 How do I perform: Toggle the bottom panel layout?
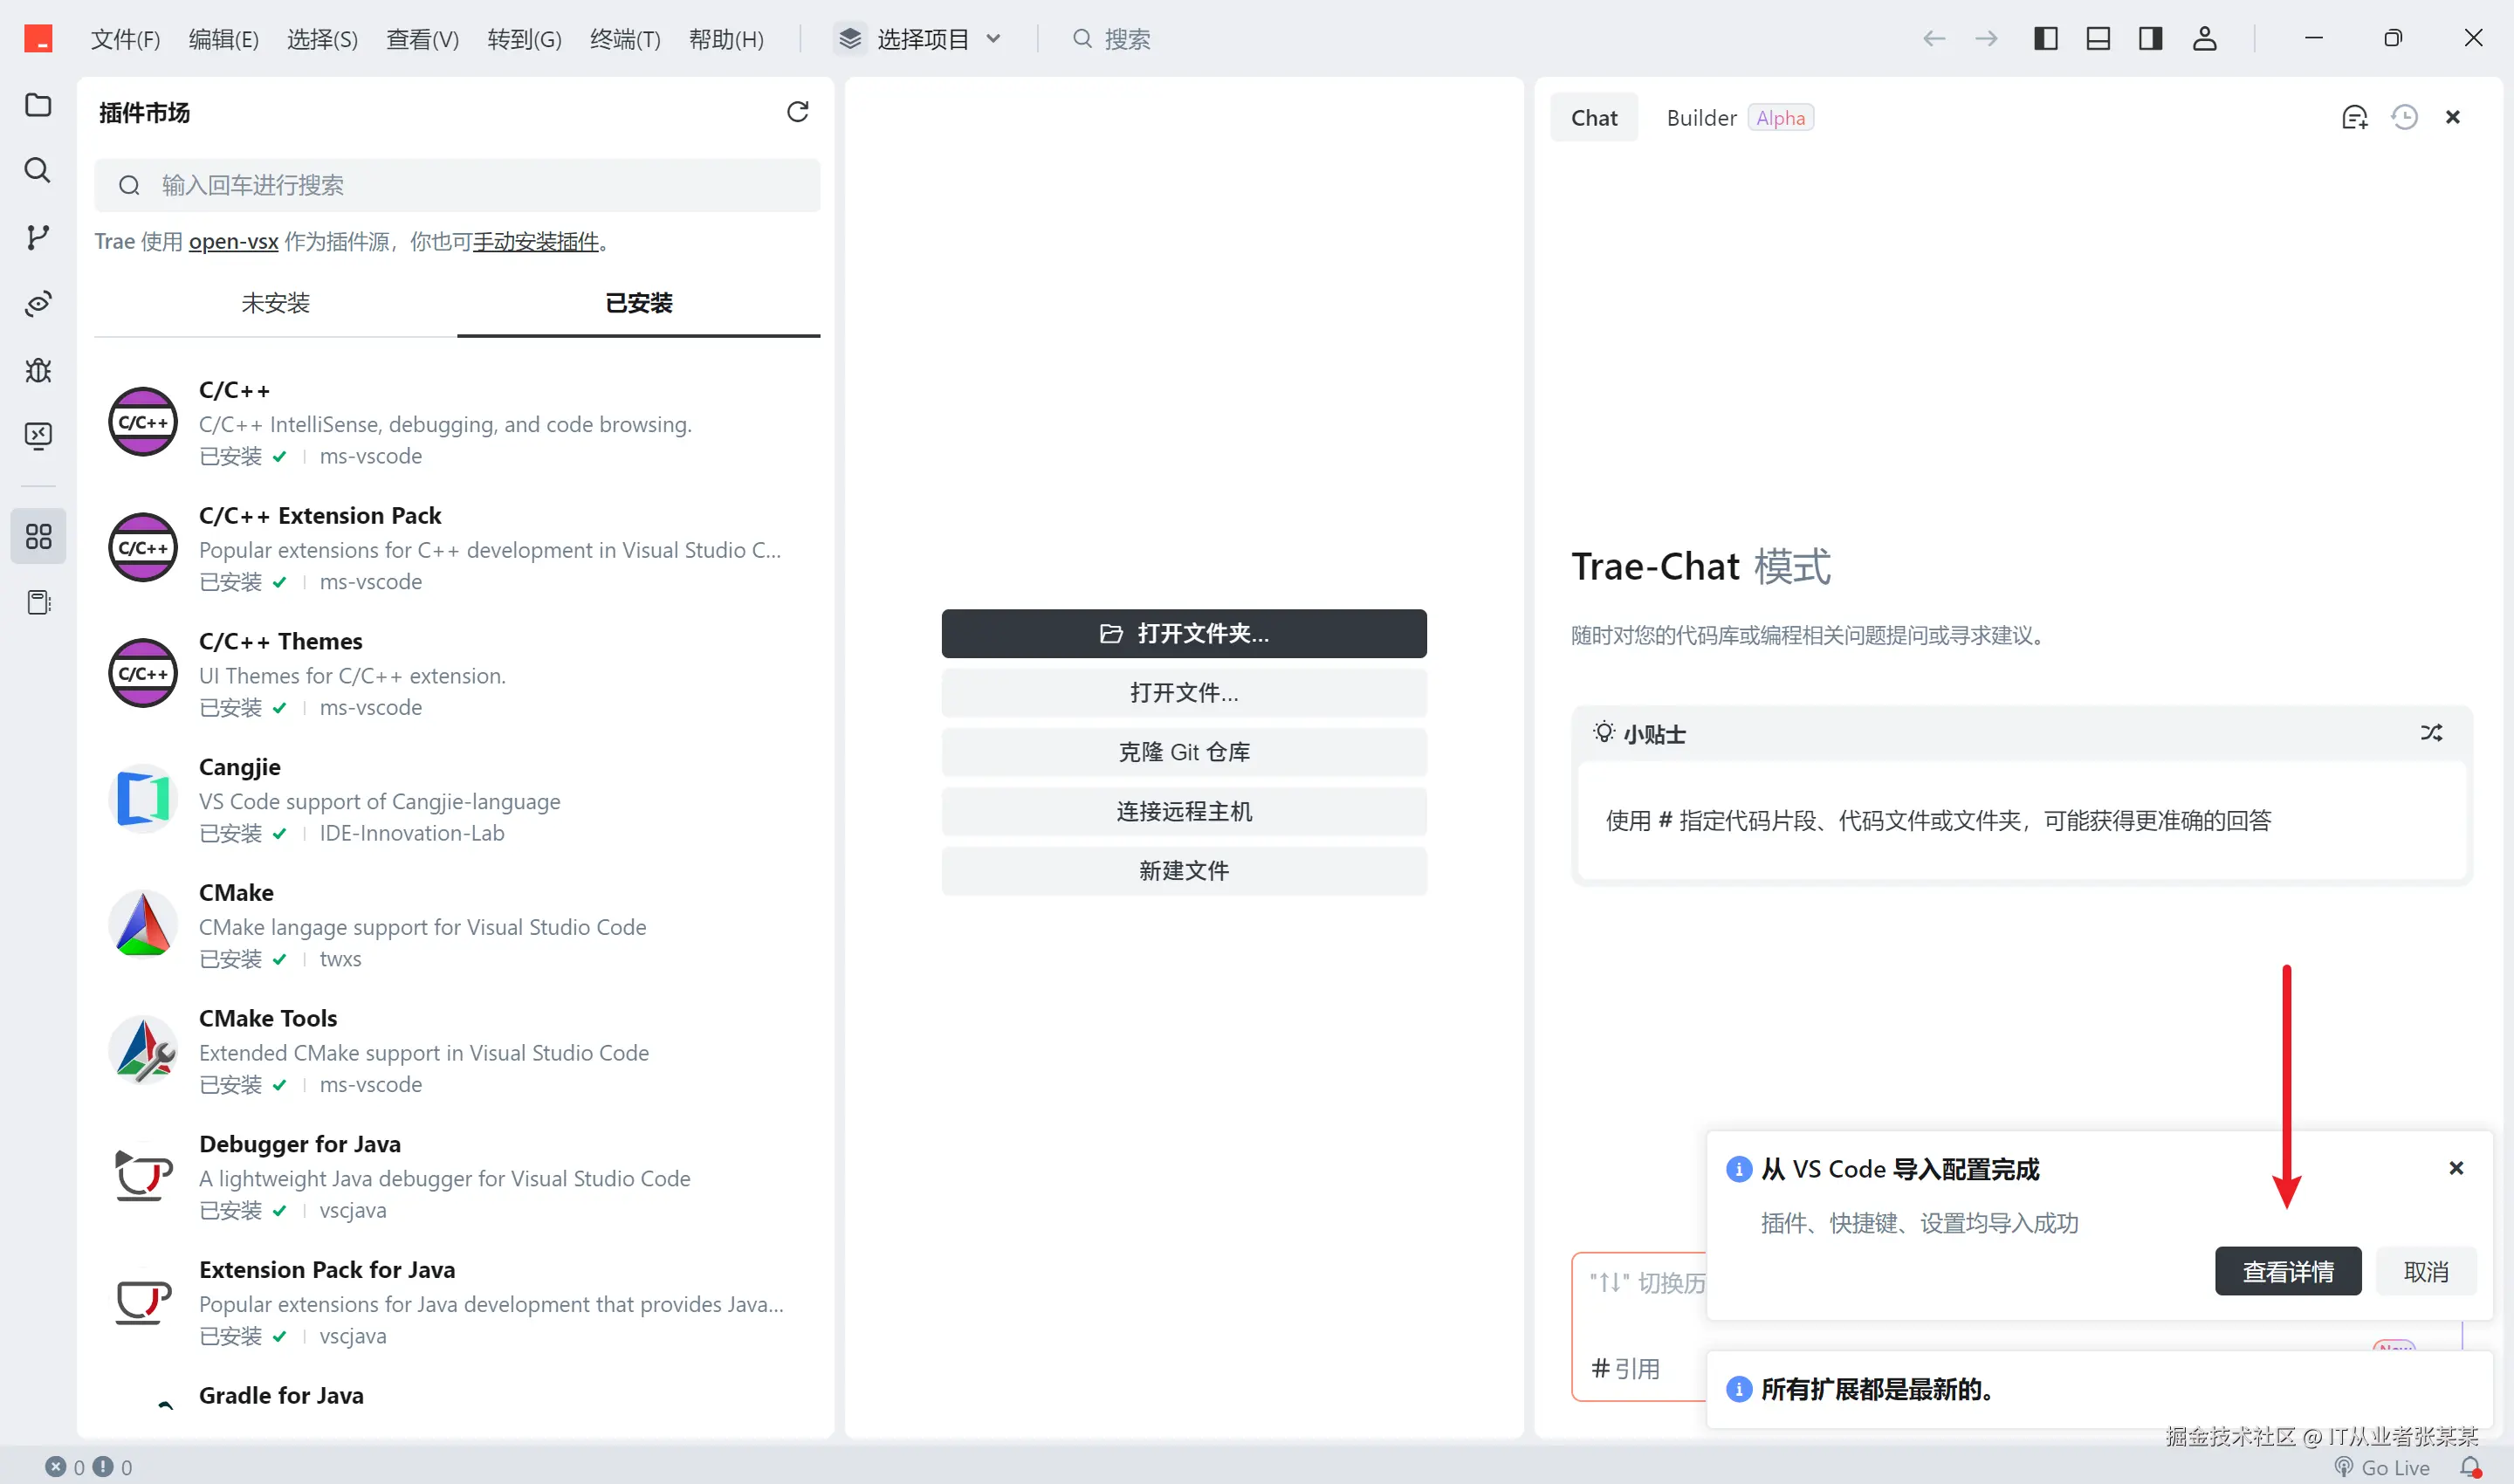tap(2098, 39)
